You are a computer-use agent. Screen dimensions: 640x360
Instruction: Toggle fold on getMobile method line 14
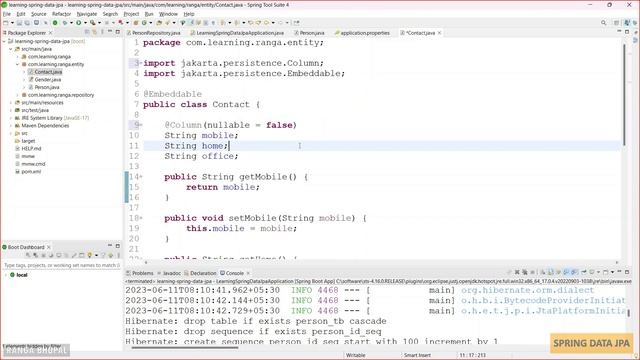141,177
